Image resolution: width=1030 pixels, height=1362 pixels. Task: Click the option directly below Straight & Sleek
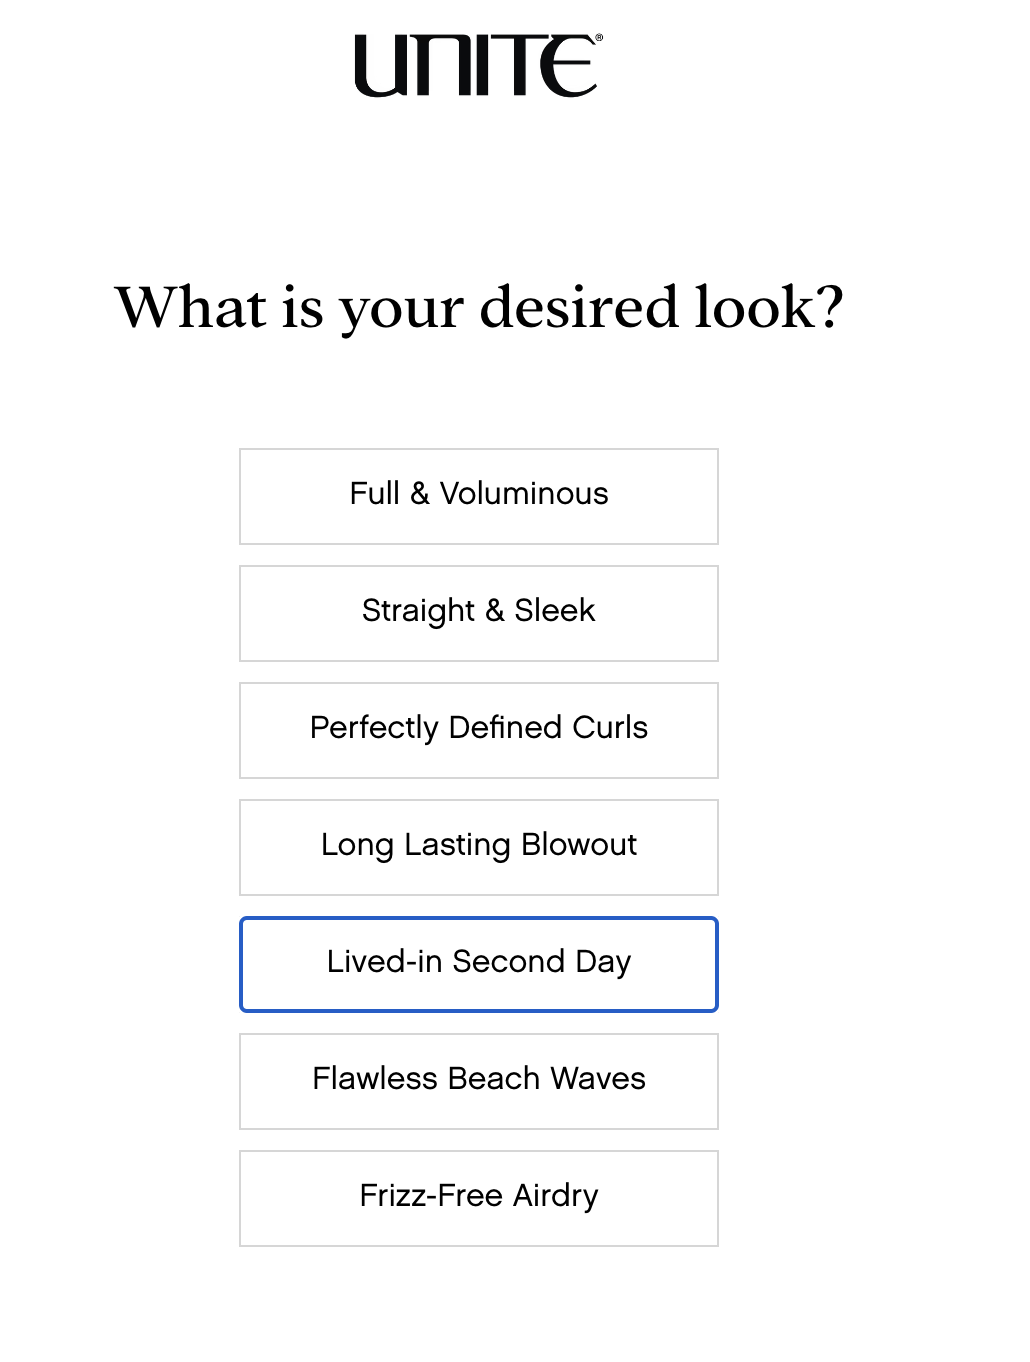tap(478, 729)
